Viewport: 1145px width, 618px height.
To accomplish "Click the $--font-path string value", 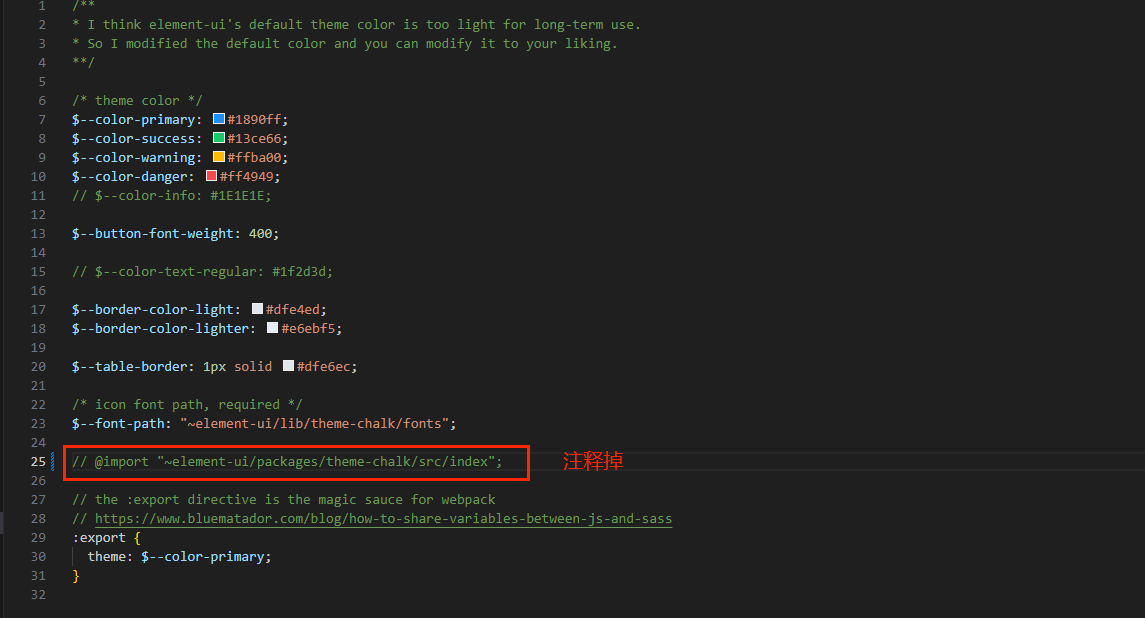I will coord(317,424).
